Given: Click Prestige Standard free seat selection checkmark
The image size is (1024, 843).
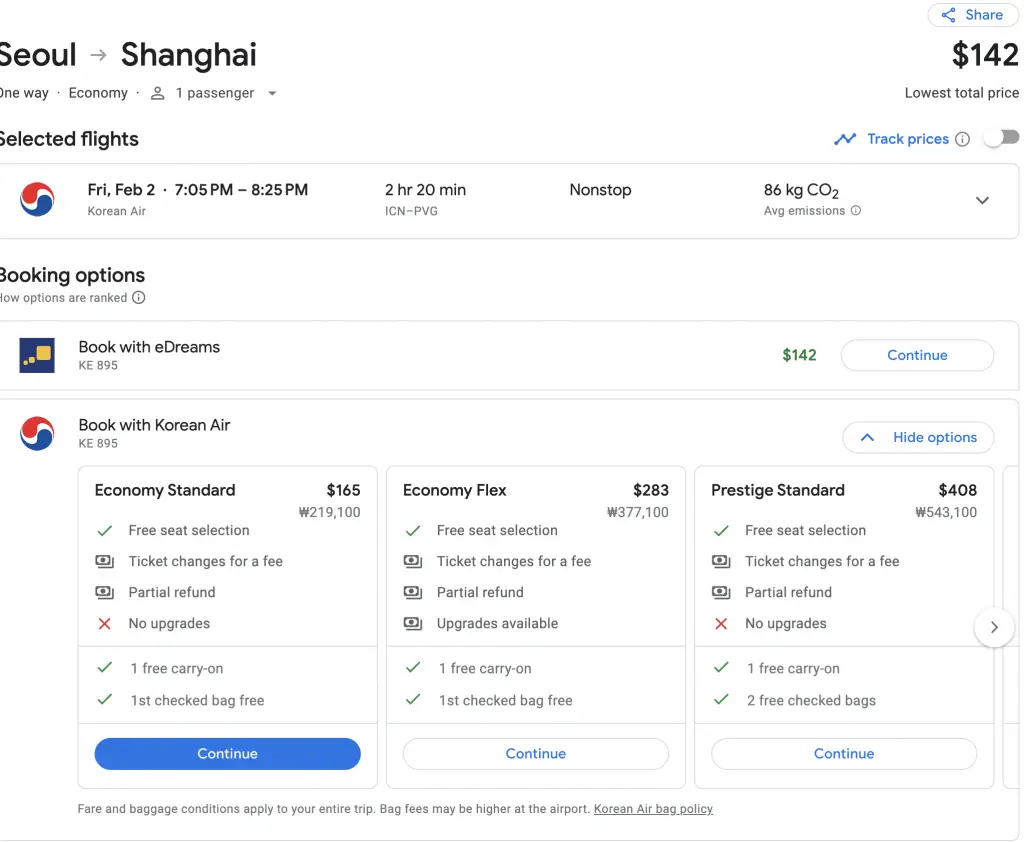Looking at the screenshot, I should tap(721, 531).
